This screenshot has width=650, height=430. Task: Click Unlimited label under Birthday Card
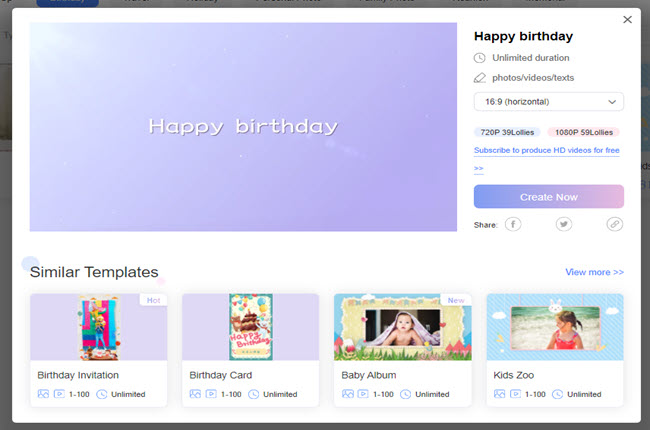point(280,394)
